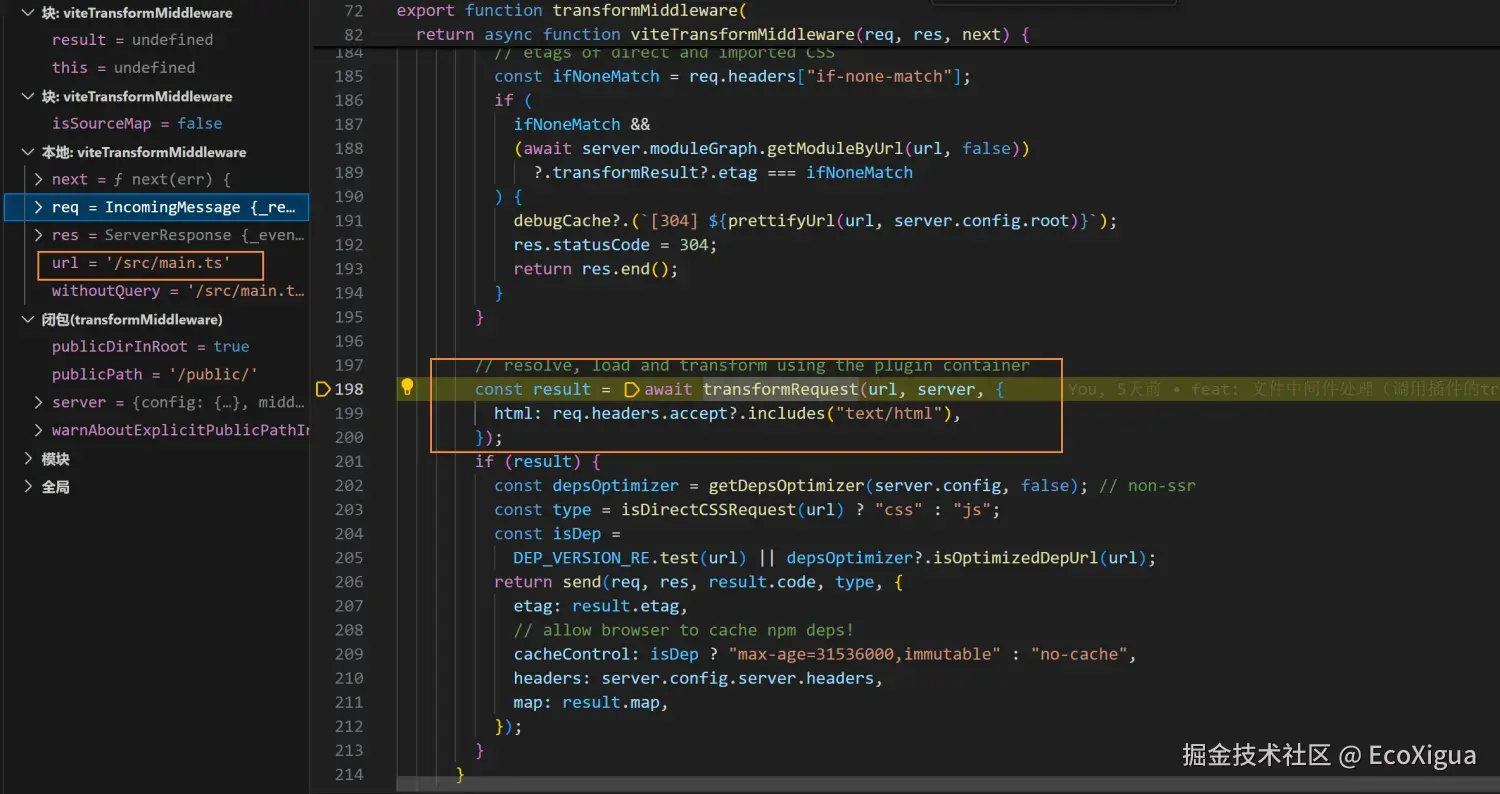The width and height of the screenshot is (1500, 794).
Task: Click isDirectCSSRequest on line 203
Action: pos(708,509)
